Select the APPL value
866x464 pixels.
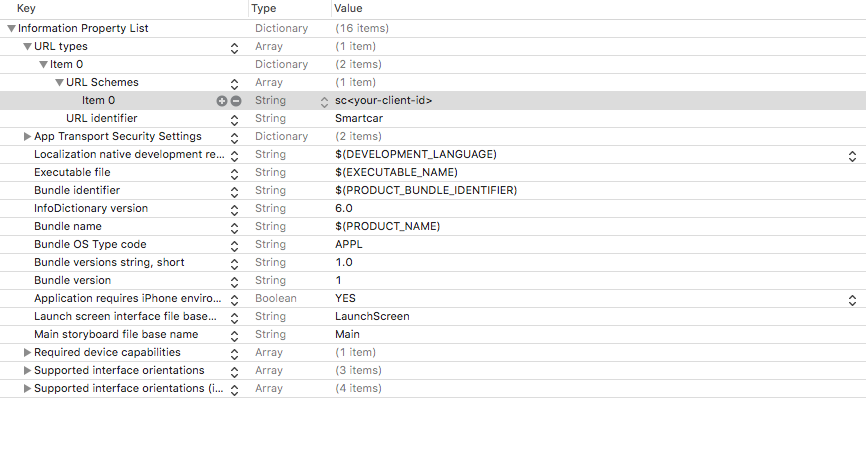click(x=348, y=244)
